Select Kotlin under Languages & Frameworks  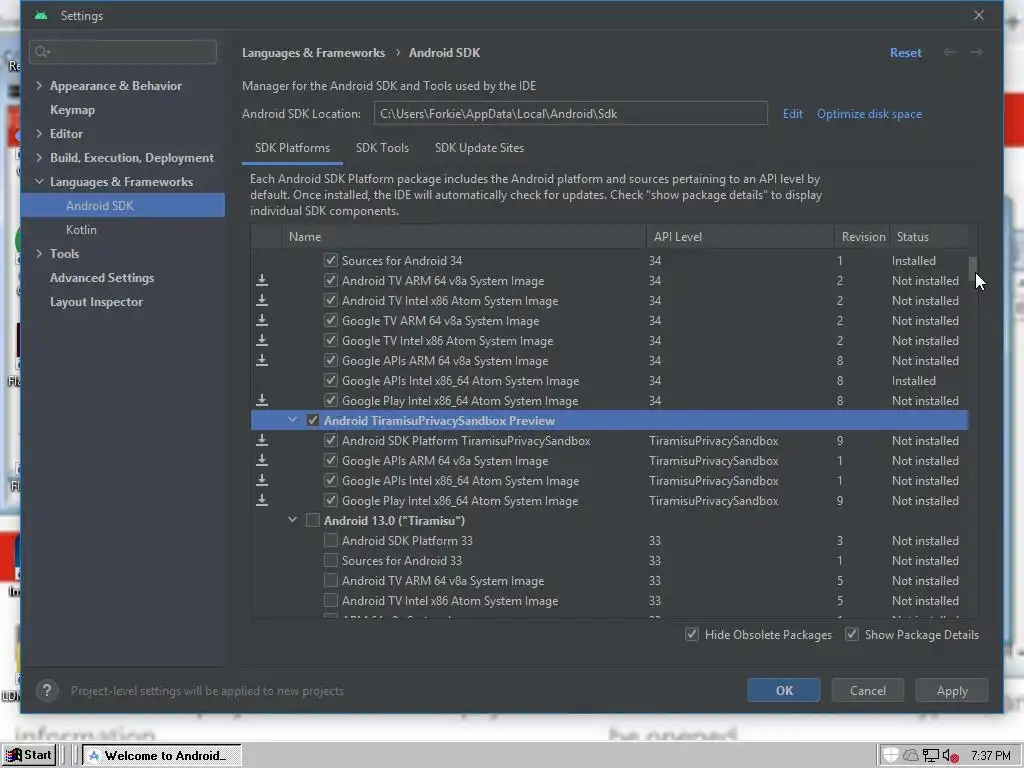(x=81, y=230)
